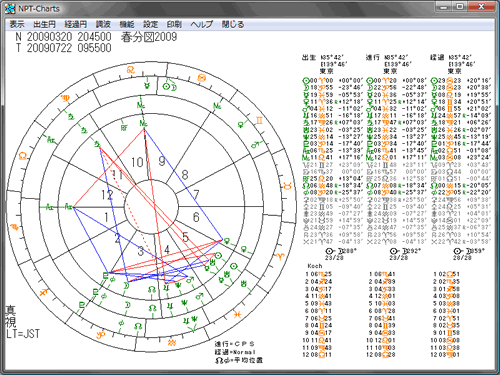
Task: Click the 出生 column header
Action: point(308,57)
